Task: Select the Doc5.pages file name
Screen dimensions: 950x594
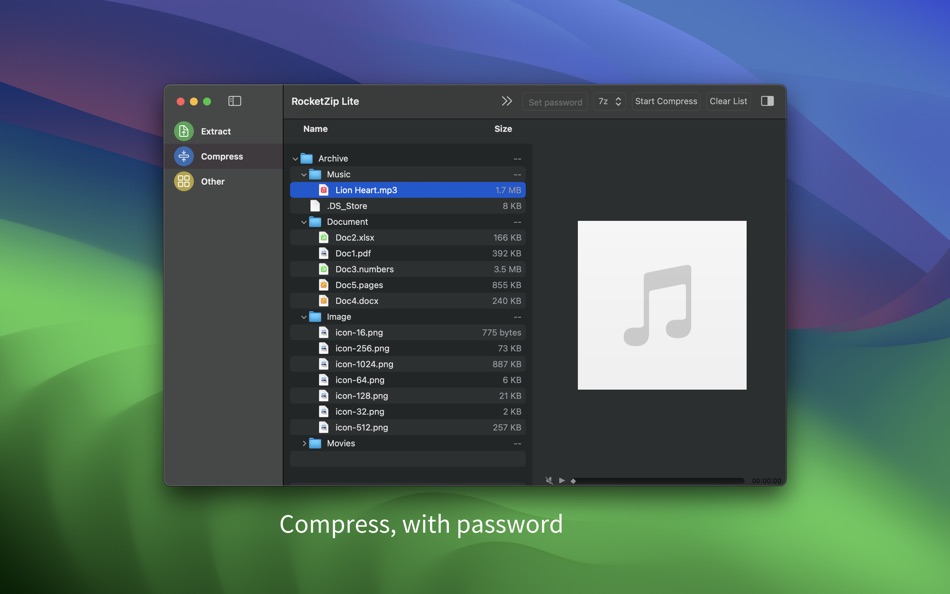Action: point(359,285)
